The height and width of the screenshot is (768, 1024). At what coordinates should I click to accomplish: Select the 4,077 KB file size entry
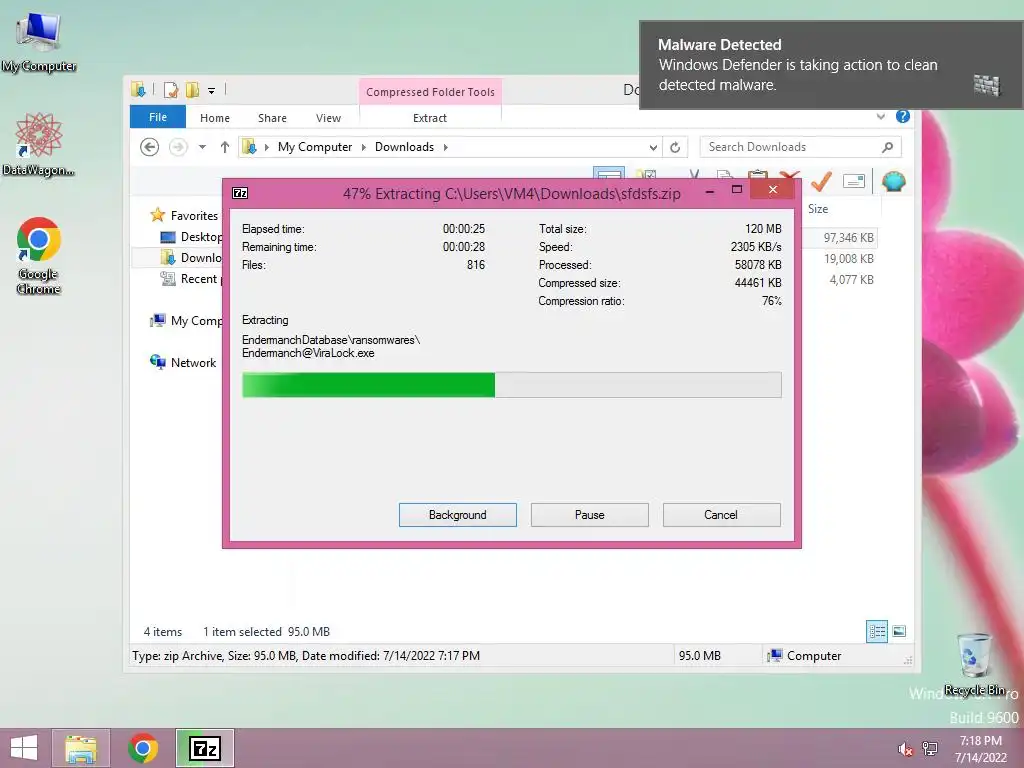coord(851,280)
